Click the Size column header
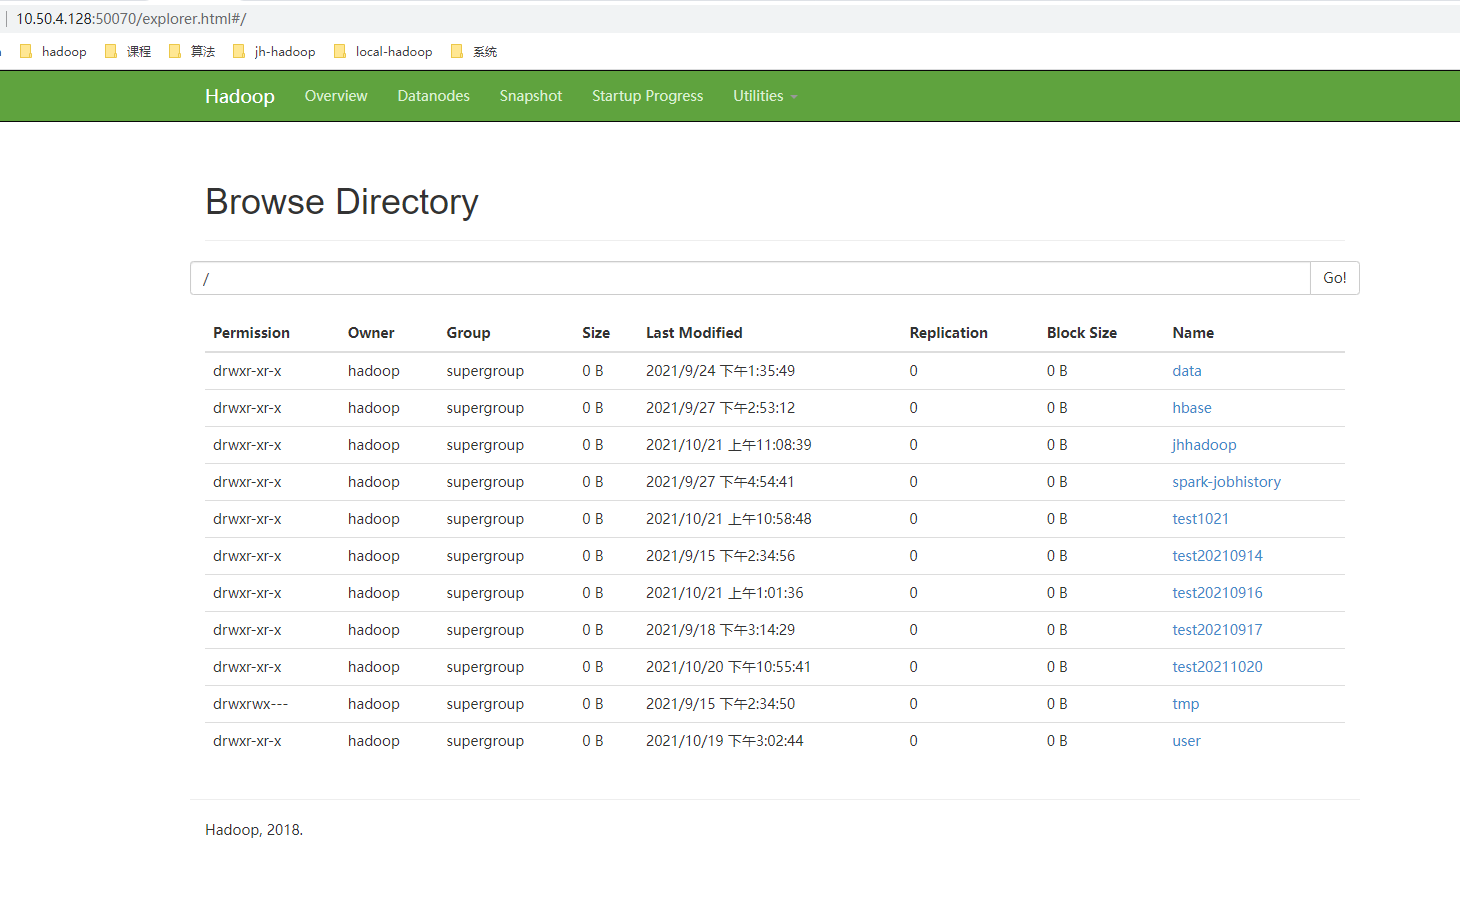1460x899 pixels. [x=596, y=333]
